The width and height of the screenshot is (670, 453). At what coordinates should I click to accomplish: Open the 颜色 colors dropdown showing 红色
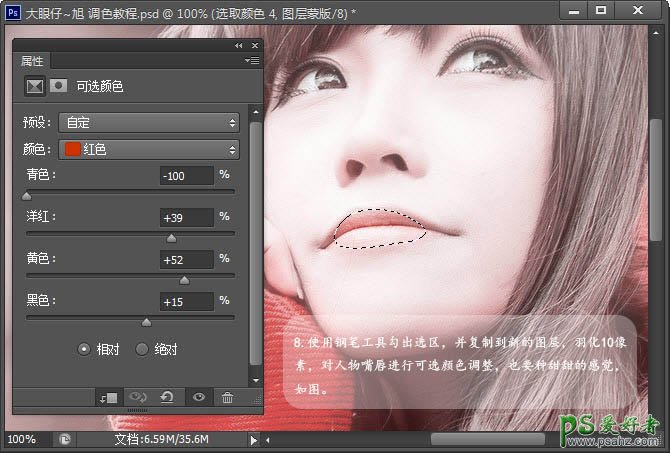pyautogui.click(x=148, y=149)
